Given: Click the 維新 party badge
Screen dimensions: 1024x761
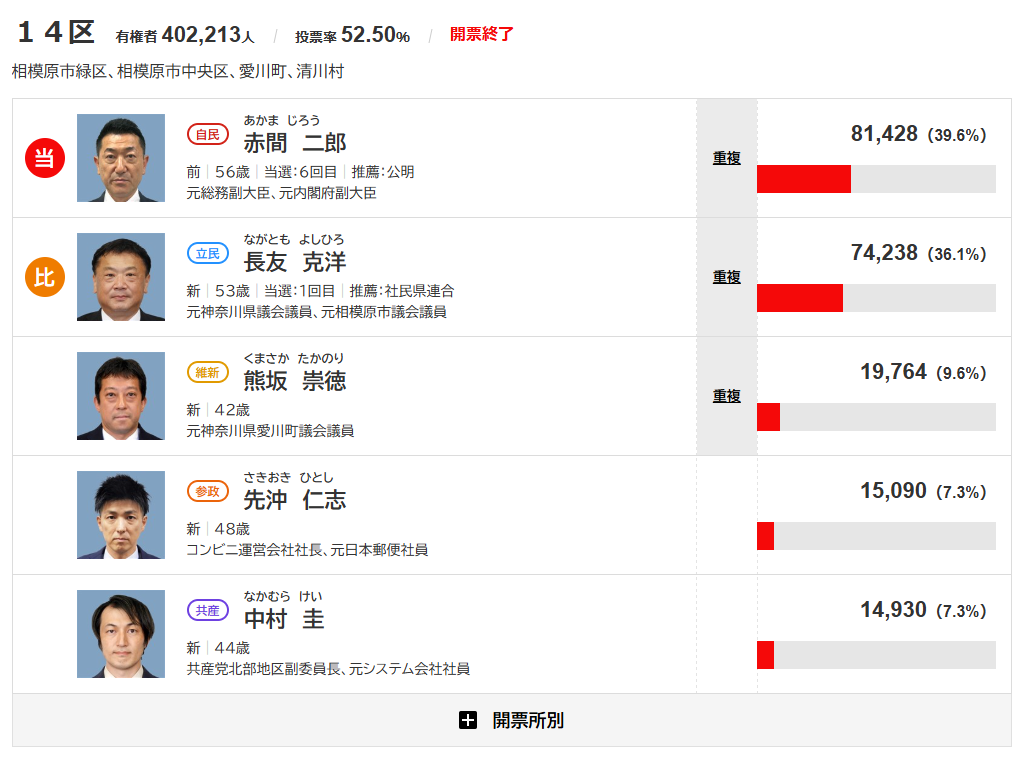Looking at the screenshot, I should click(208, 372).
